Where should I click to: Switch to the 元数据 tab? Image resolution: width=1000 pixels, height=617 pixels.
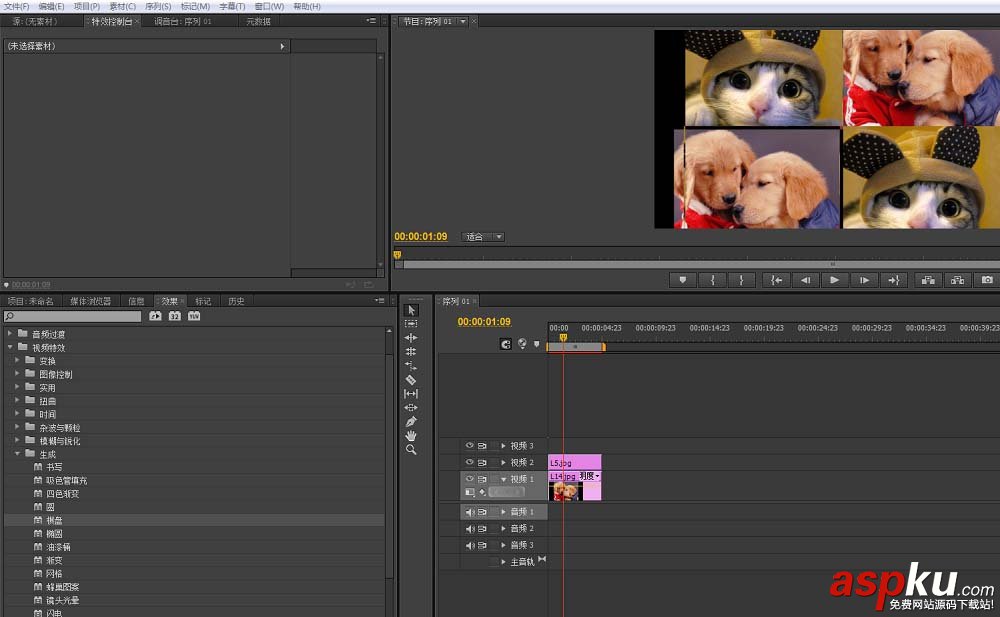(x=258, y=21)
